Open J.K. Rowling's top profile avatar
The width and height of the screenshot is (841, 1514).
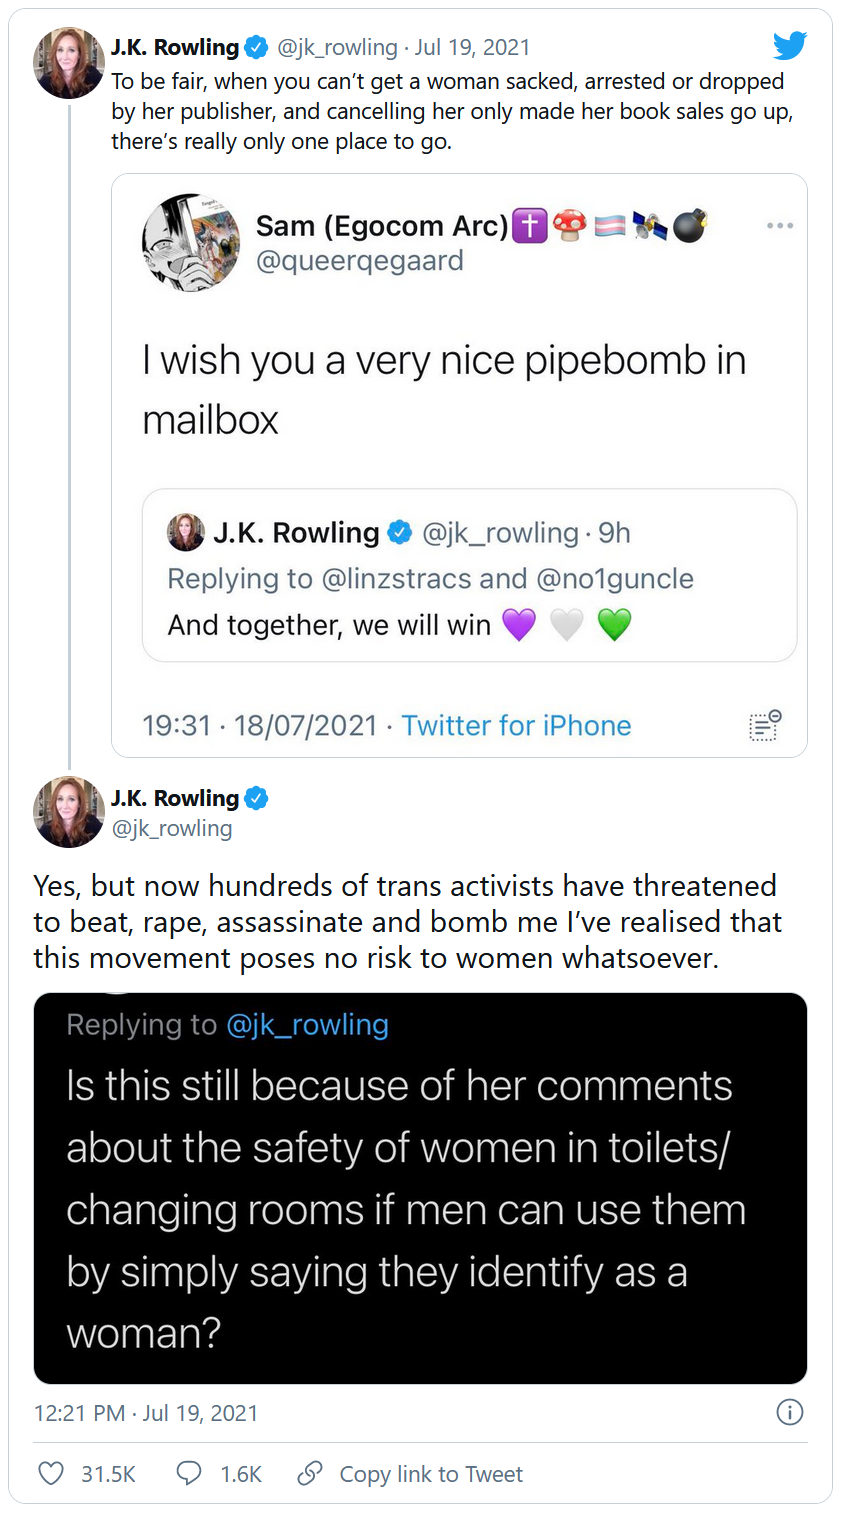click(69, 63)
